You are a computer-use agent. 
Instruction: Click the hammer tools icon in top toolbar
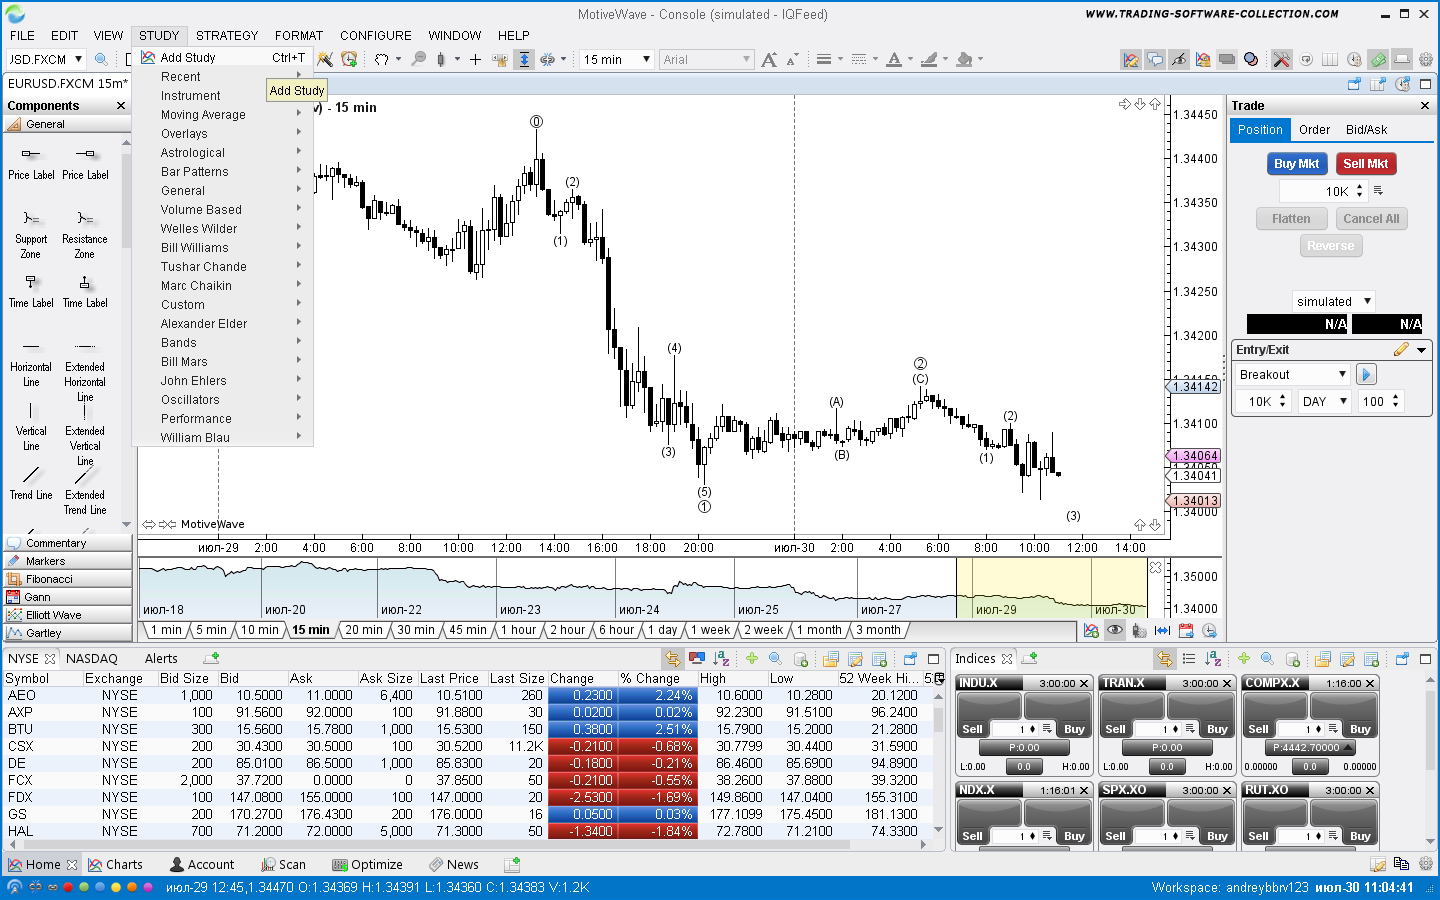click(x=1281, y=60)
